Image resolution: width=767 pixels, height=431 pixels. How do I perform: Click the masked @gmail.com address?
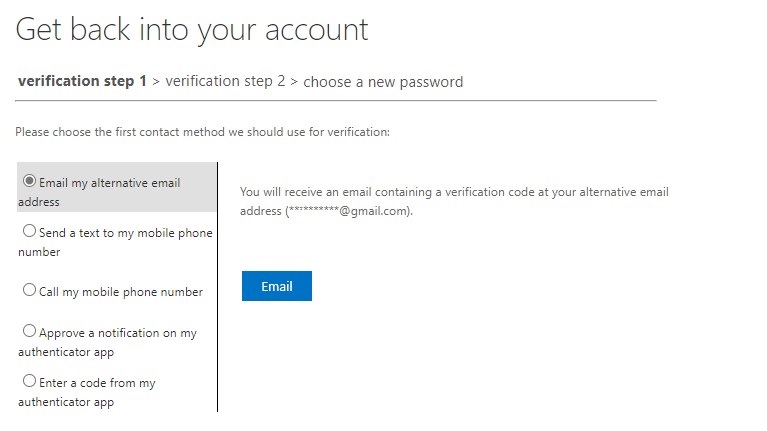coord(347,212)
